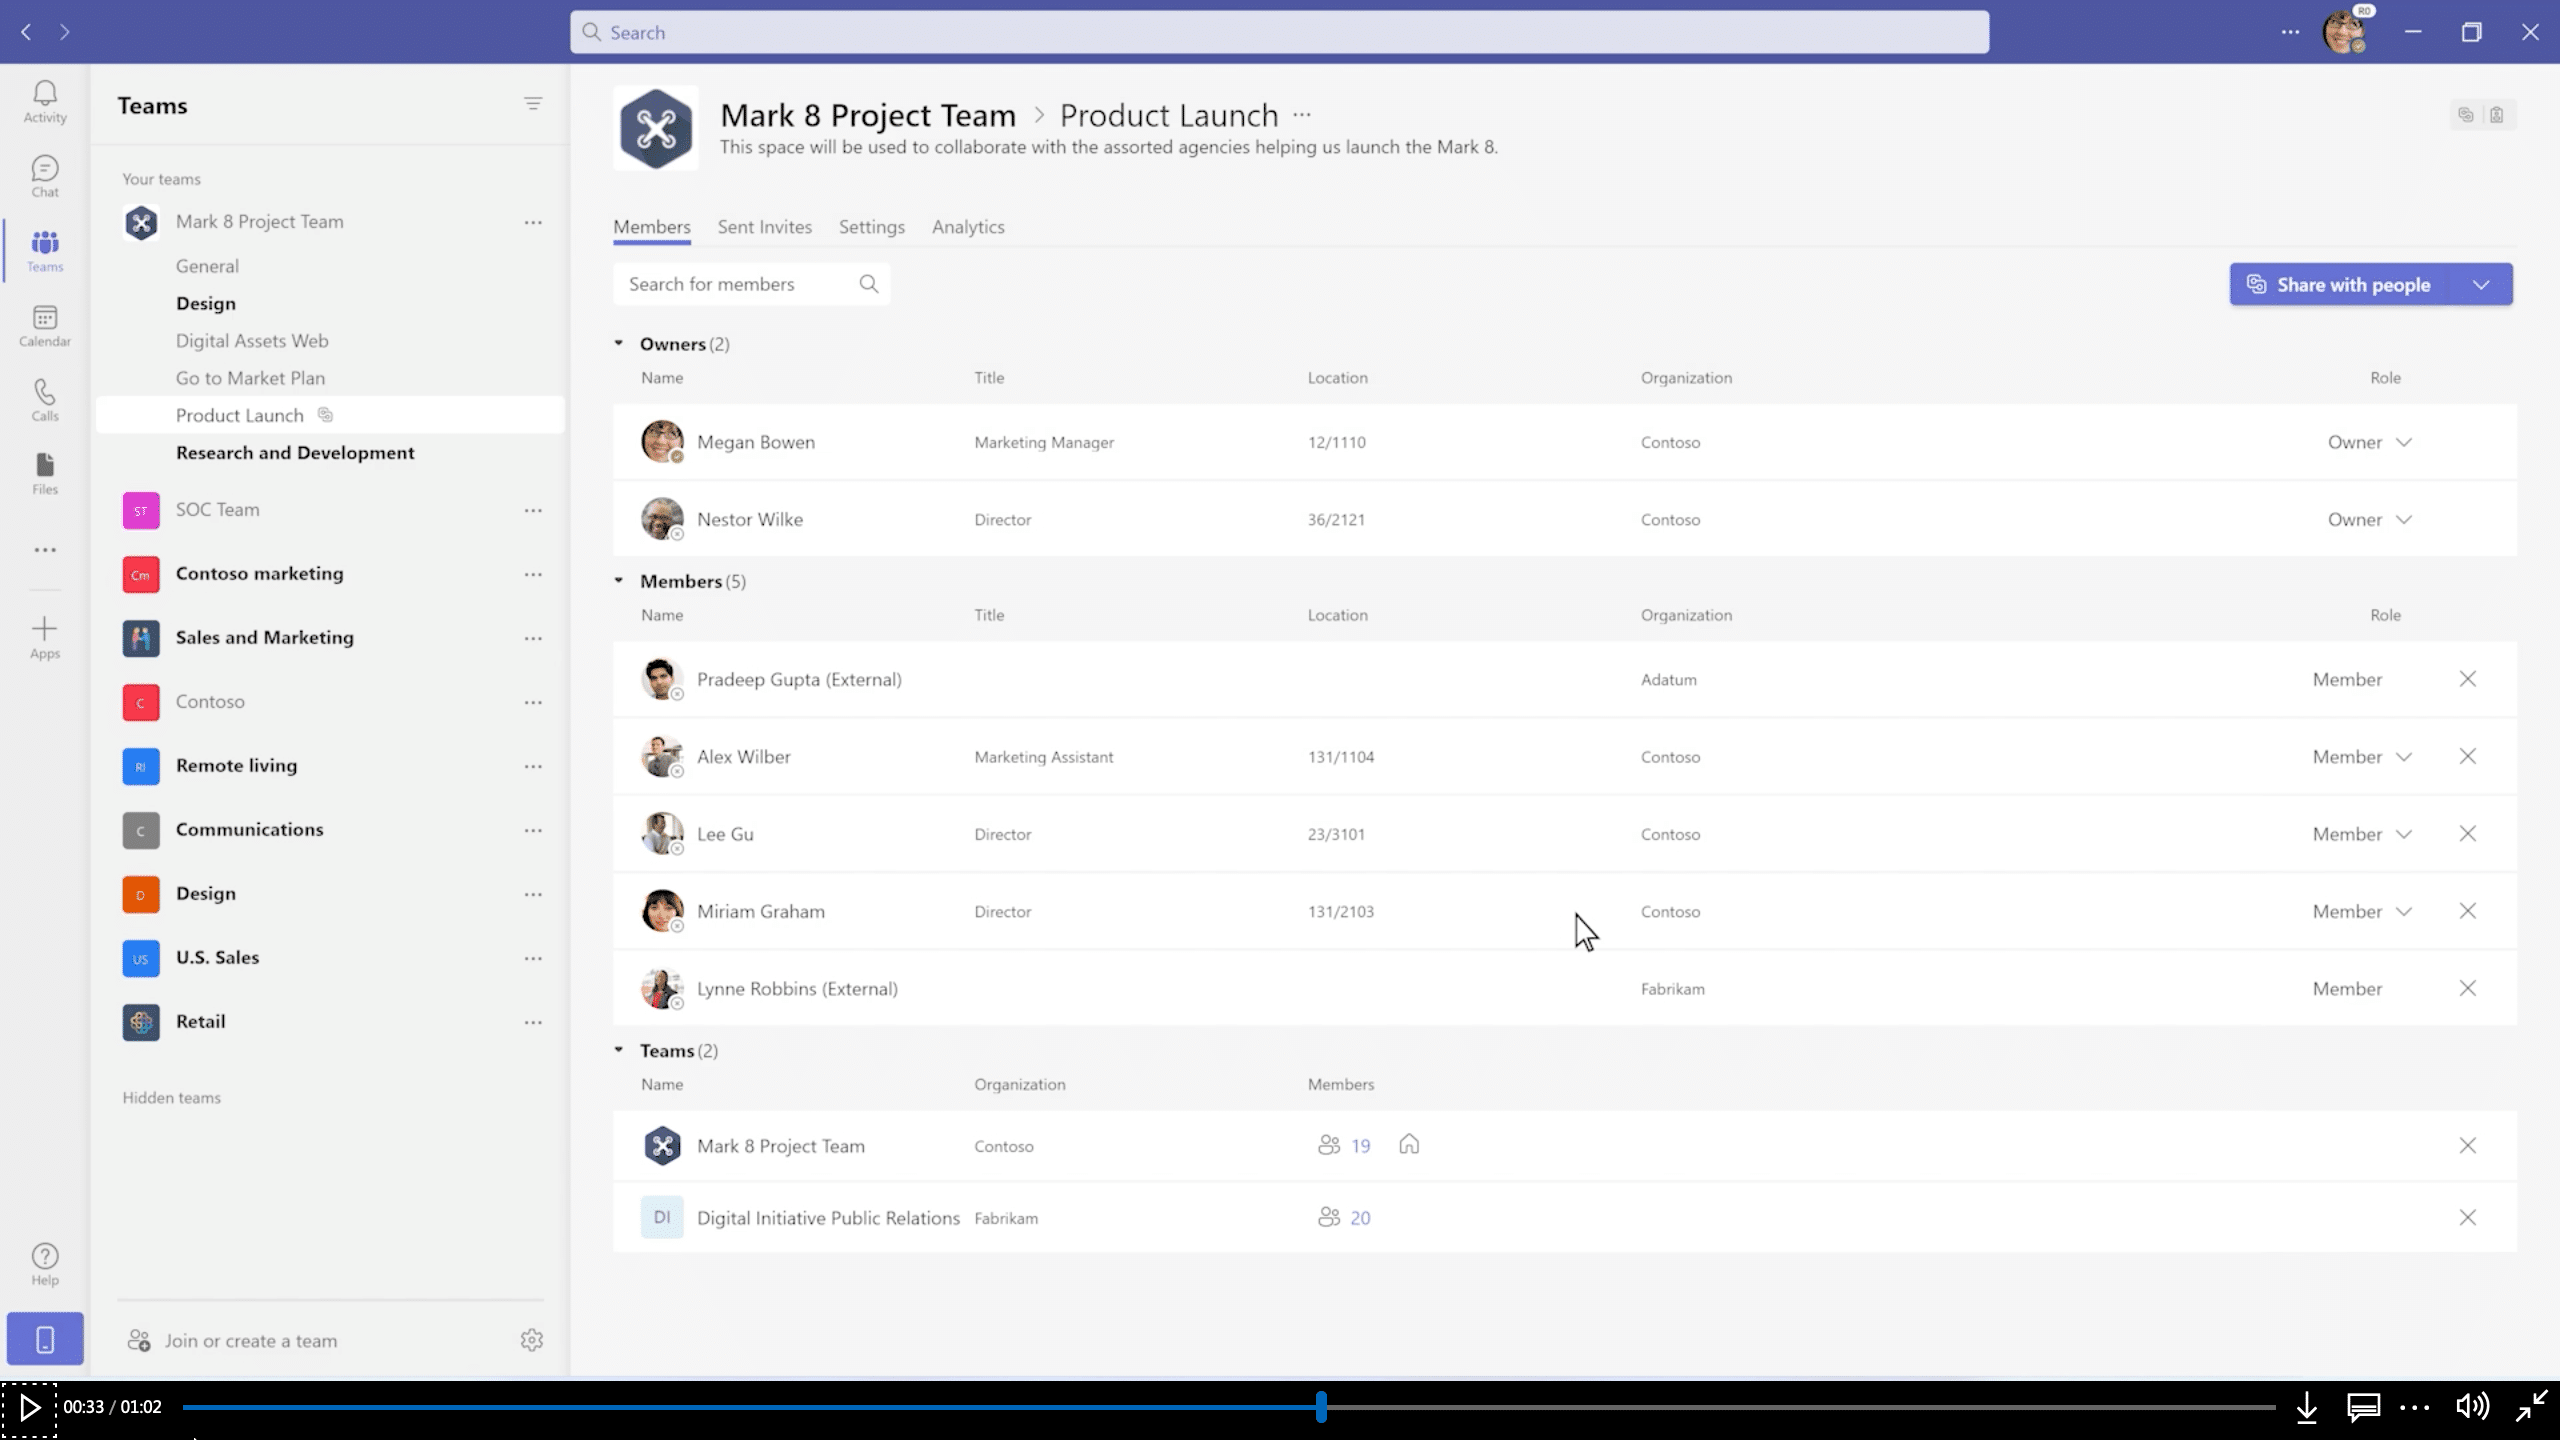This screenshot has width=2560, height=1440.
Task: Collapse the Owners section
Action: tap(618, 343)
